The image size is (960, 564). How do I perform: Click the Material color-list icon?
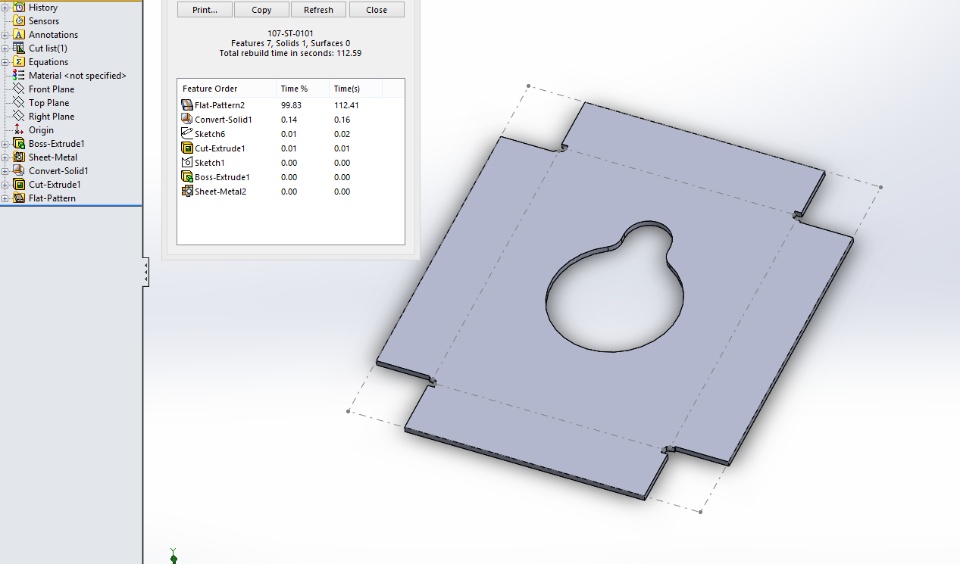[19, 75]
